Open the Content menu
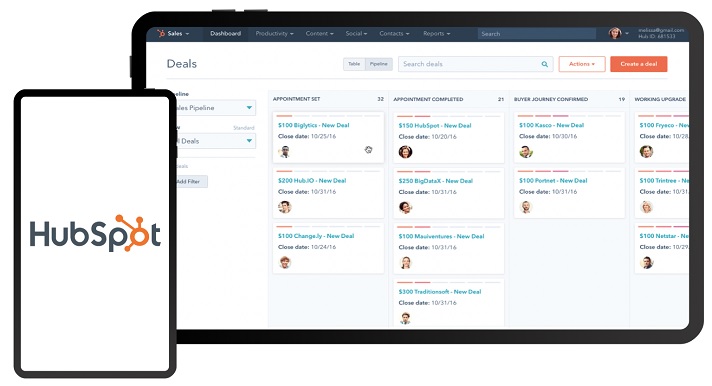Image resolution: width=712 pixels, height=386 pixels. [x=319, y=34]
